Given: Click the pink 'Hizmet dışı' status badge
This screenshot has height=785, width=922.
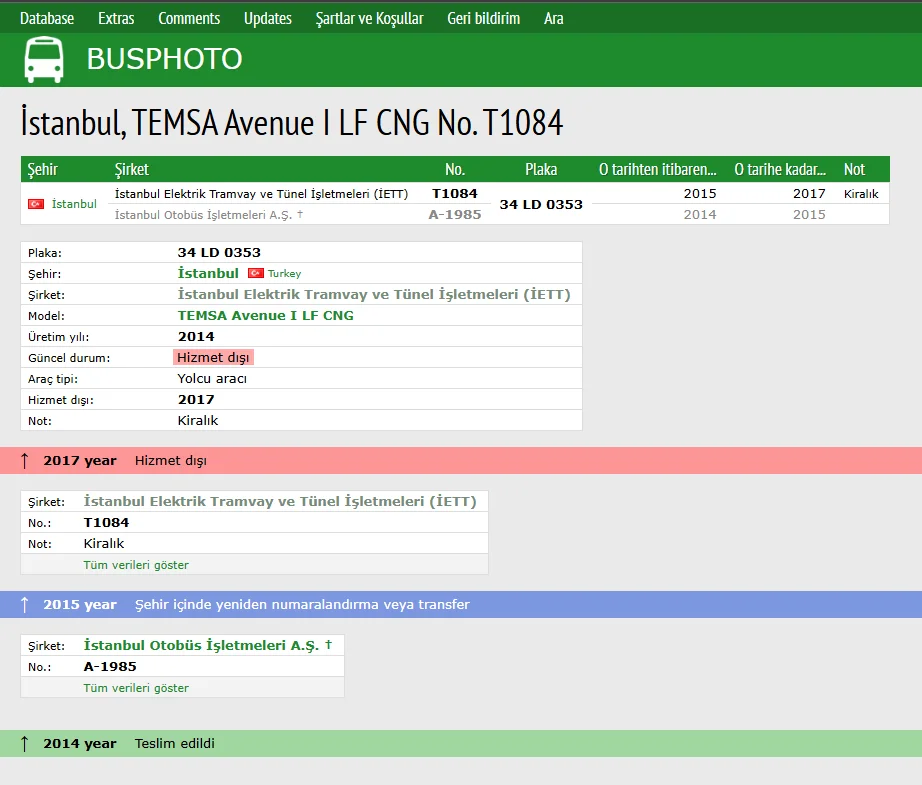Looking at the screenshot, I should coord(213,357).
